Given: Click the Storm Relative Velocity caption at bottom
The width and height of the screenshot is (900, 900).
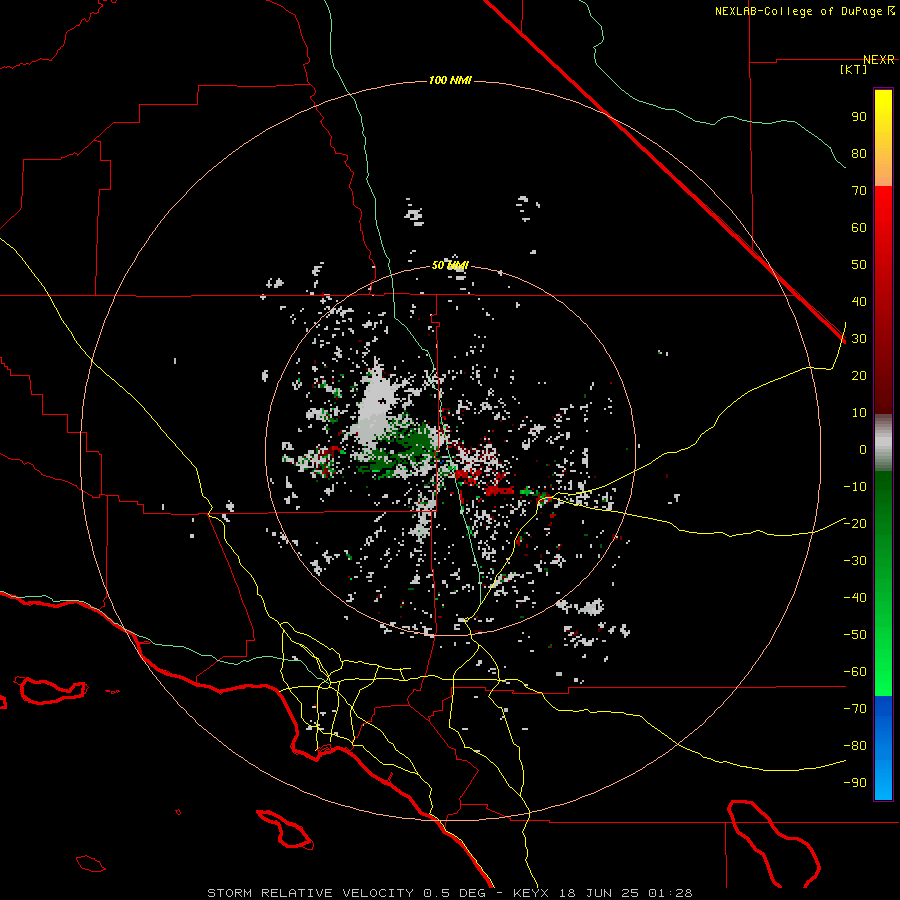Looking at the screenshot, I should point(449,893).
